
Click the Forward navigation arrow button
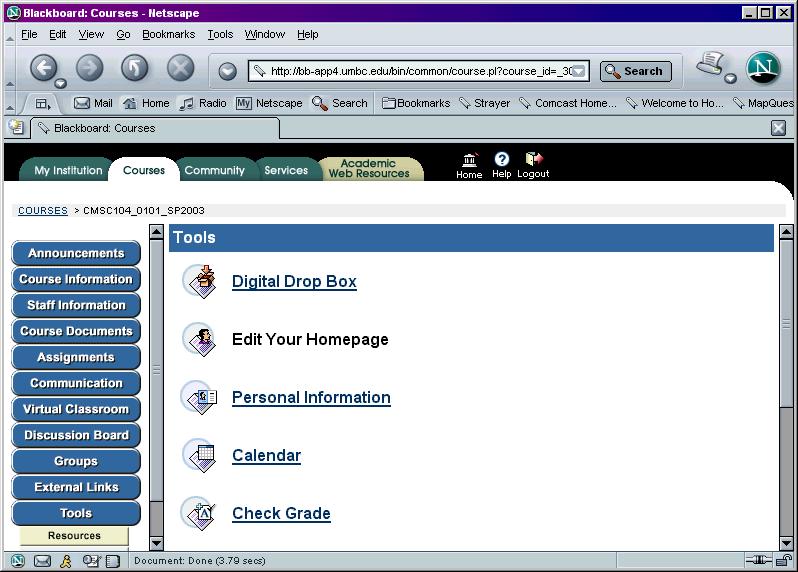[x=90, y=68]
